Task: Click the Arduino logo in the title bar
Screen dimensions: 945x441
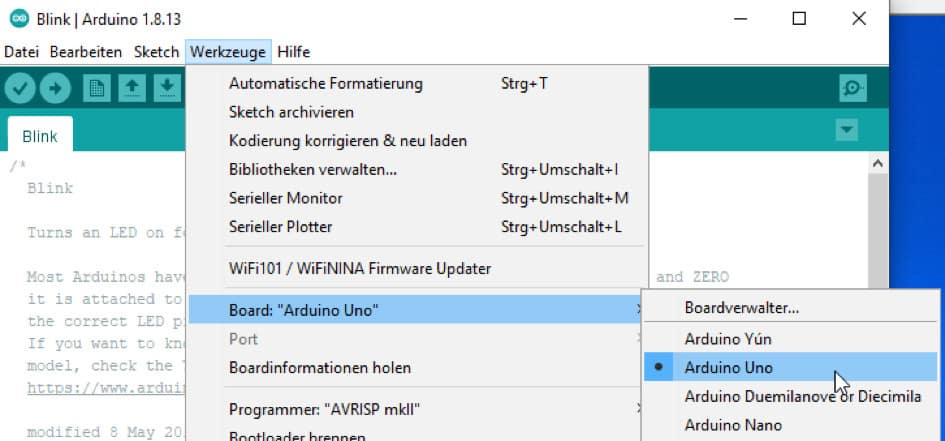Action: [19, 19]
